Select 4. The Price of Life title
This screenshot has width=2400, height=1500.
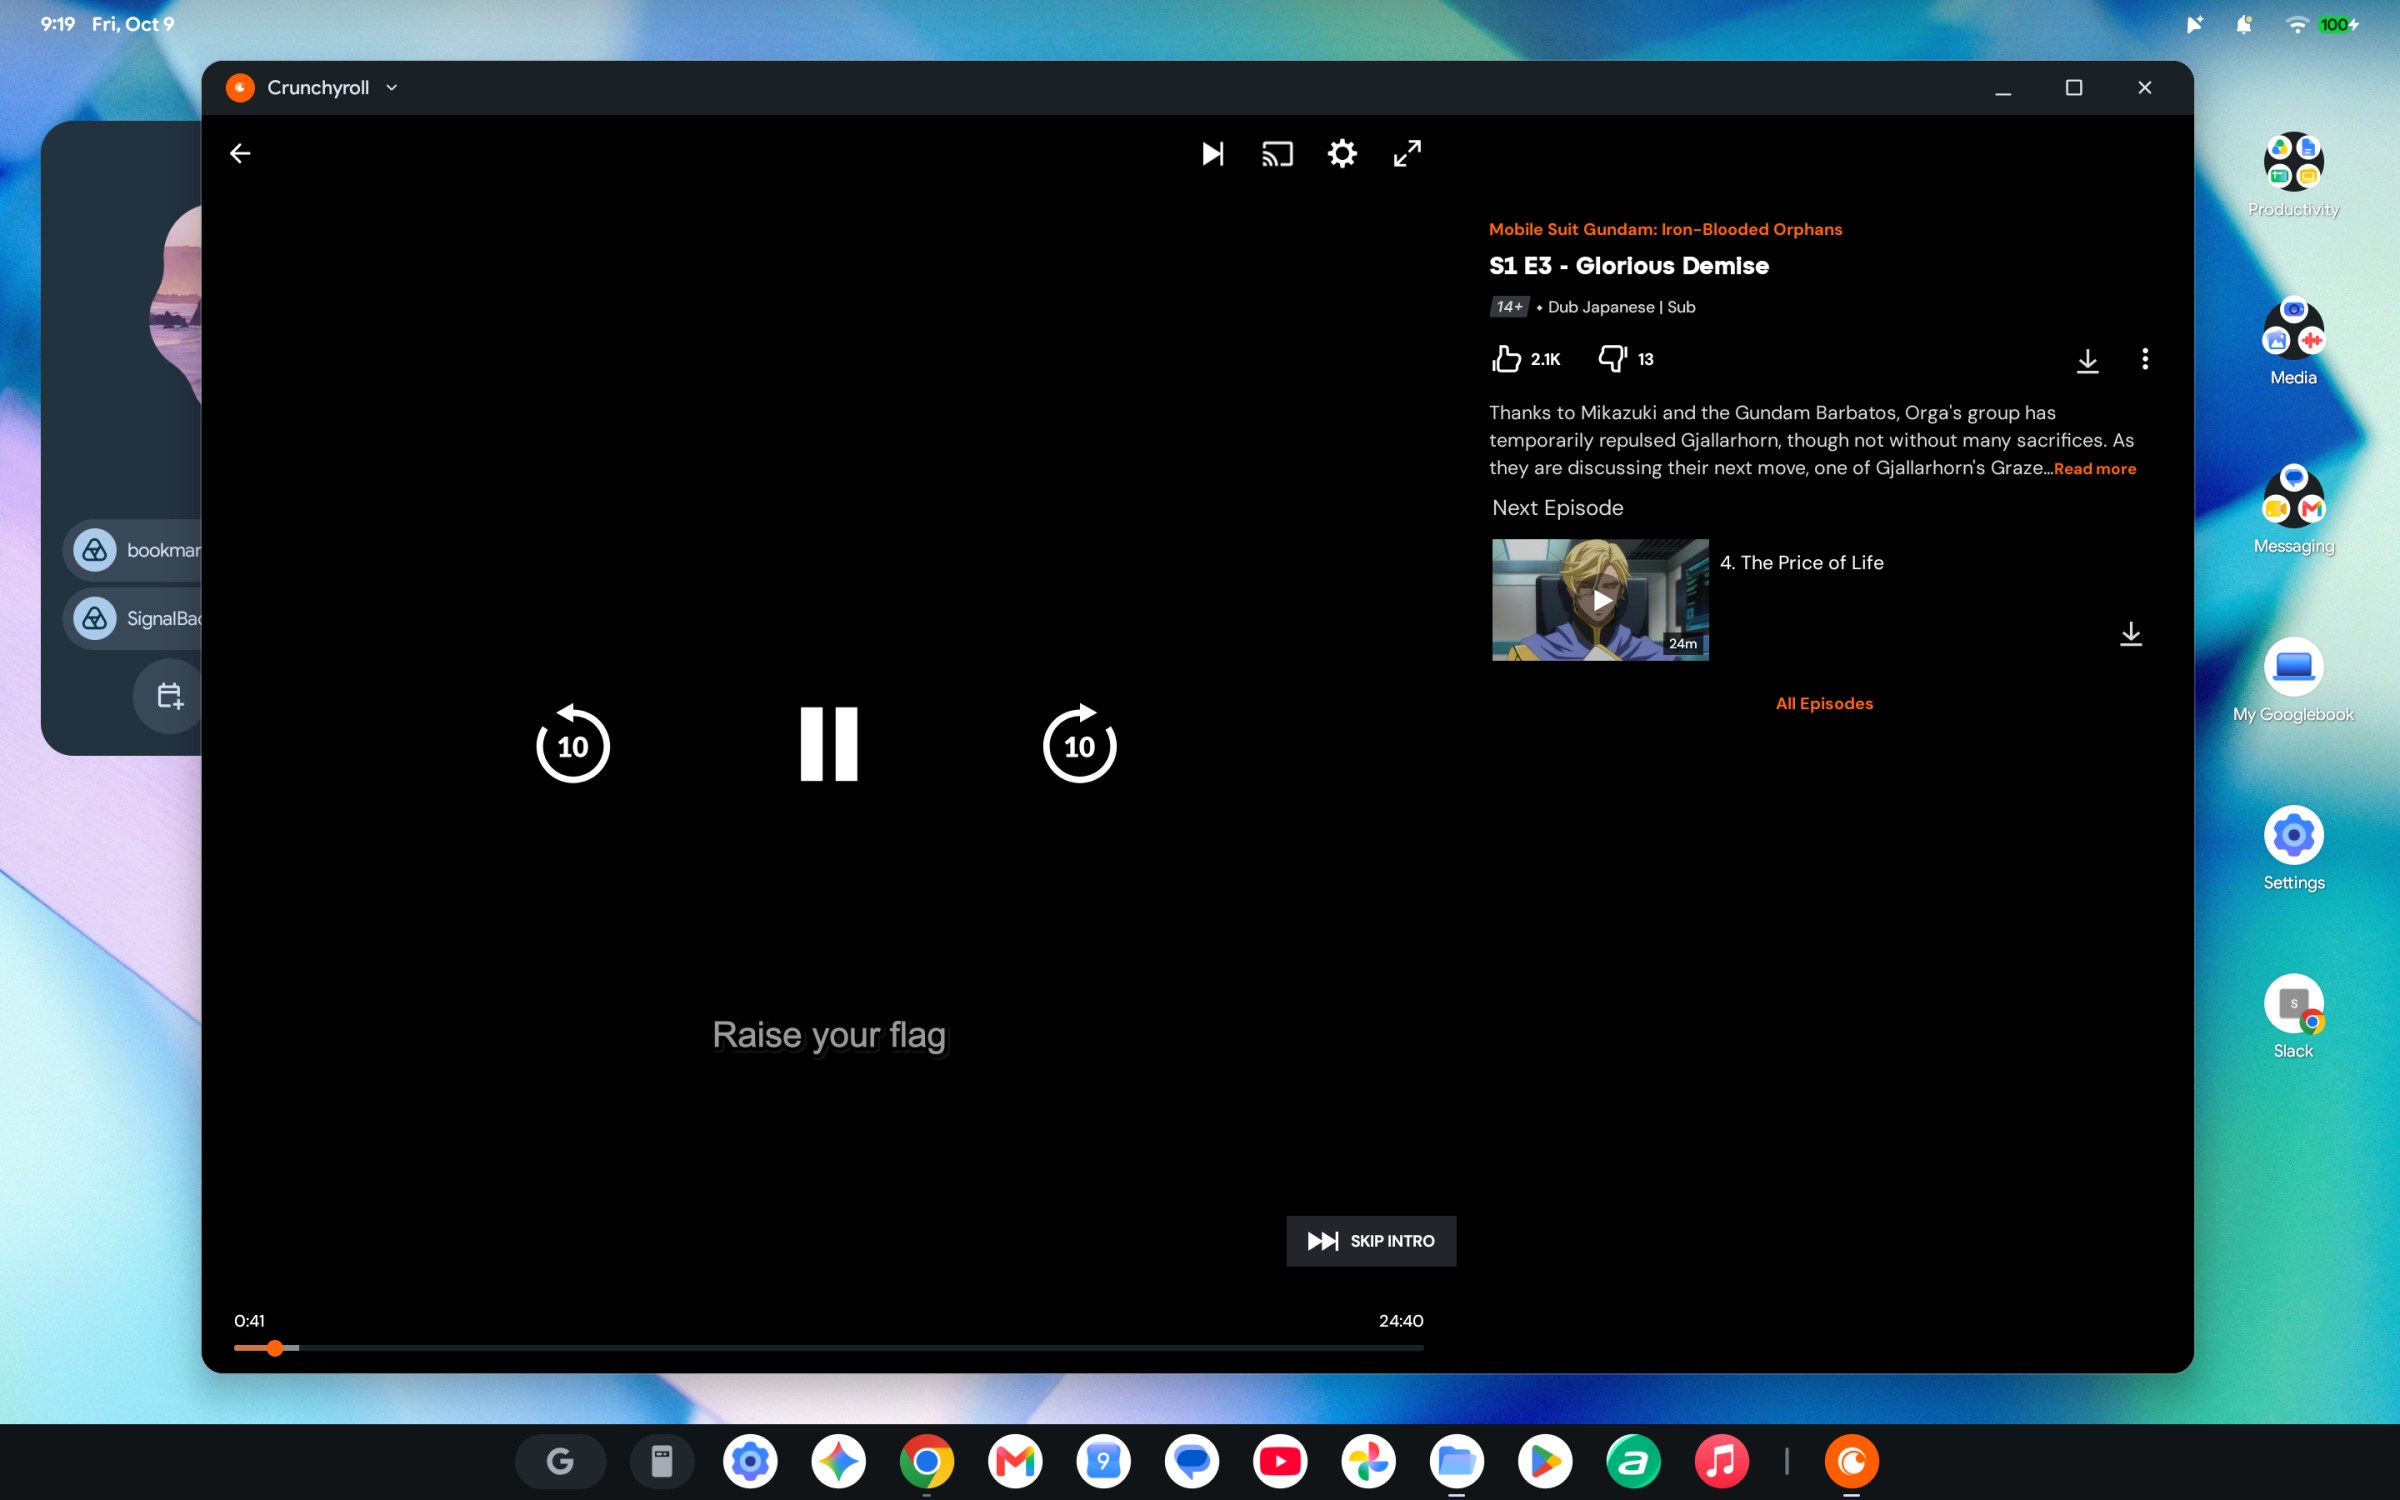pyautogui.click(x=1801, y=563)
